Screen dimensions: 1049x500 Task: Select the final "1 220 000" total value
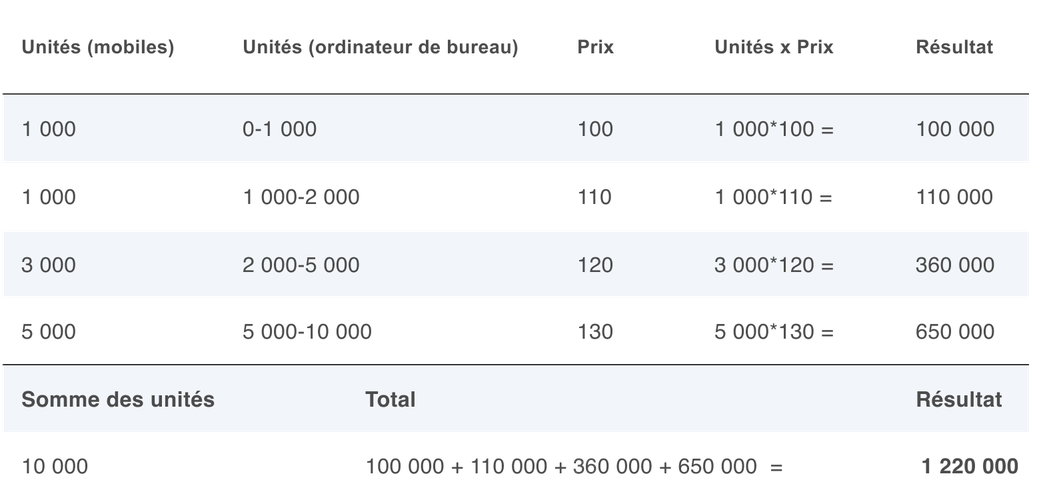click(x=970, y=466)
